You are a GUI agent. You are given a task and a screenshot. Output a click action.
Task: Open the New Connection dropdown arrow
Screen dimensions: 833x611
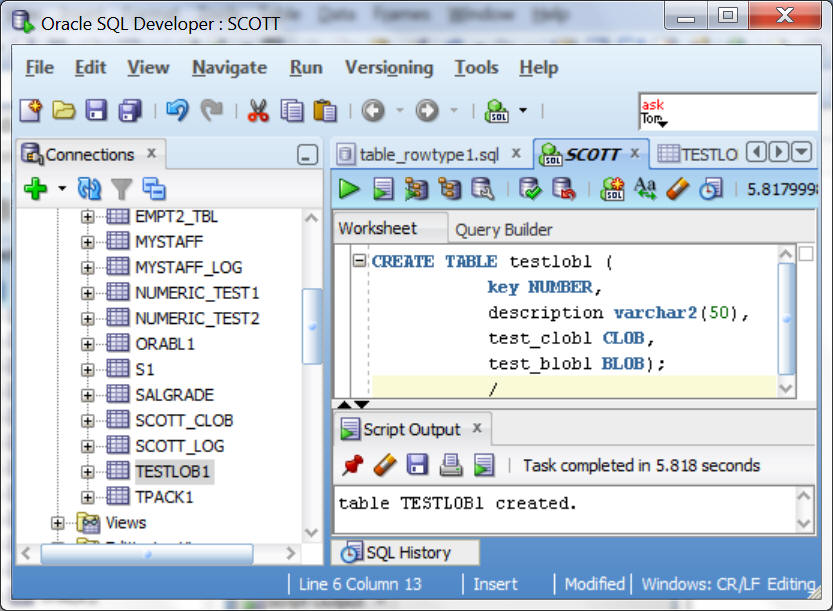tap(62, 189)
